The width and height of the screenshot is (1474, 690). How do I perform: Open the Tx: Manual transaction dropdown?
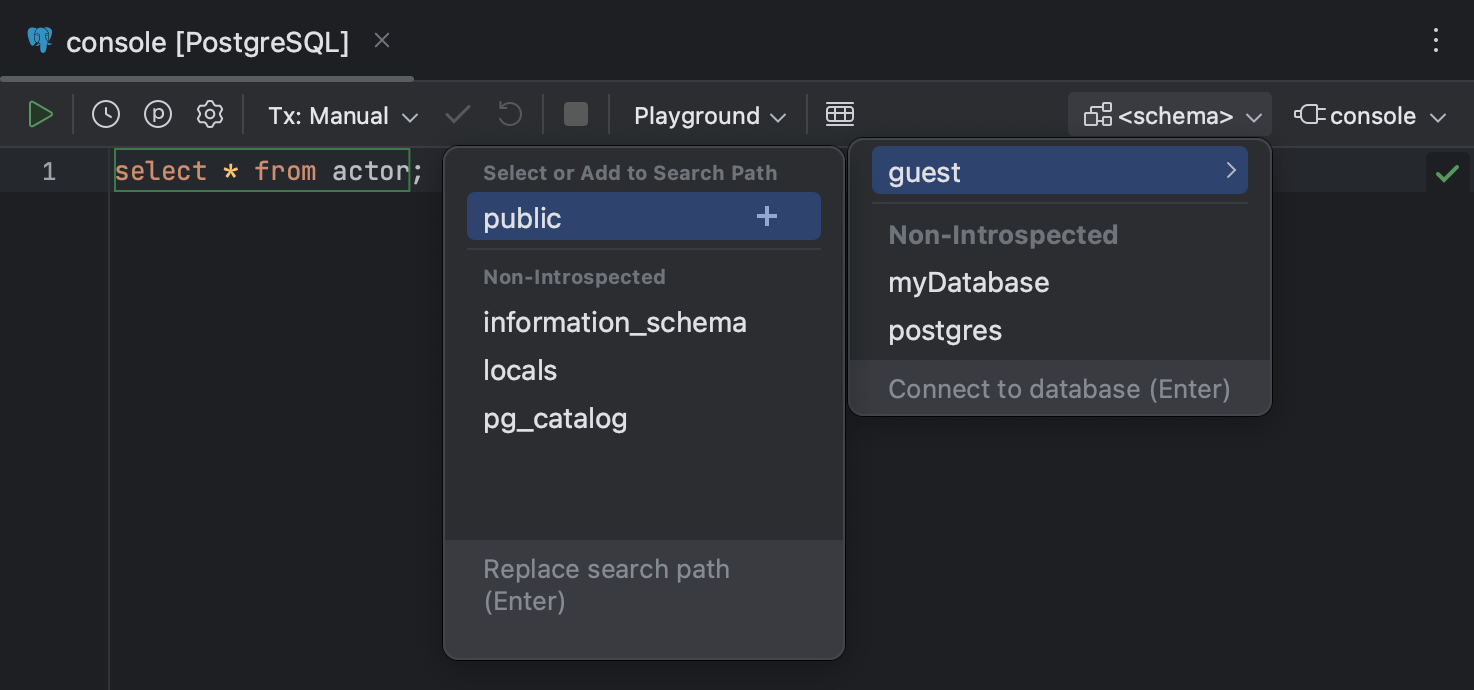pos(342,114)
